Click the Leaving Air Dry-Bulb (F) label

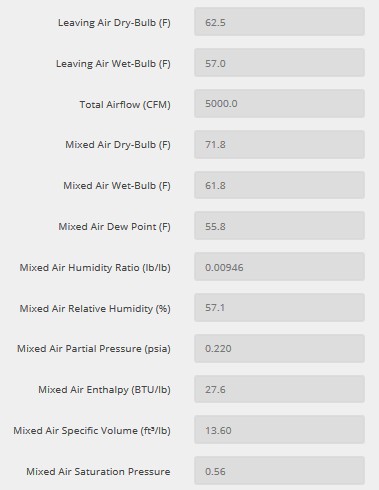pos(114,23)
